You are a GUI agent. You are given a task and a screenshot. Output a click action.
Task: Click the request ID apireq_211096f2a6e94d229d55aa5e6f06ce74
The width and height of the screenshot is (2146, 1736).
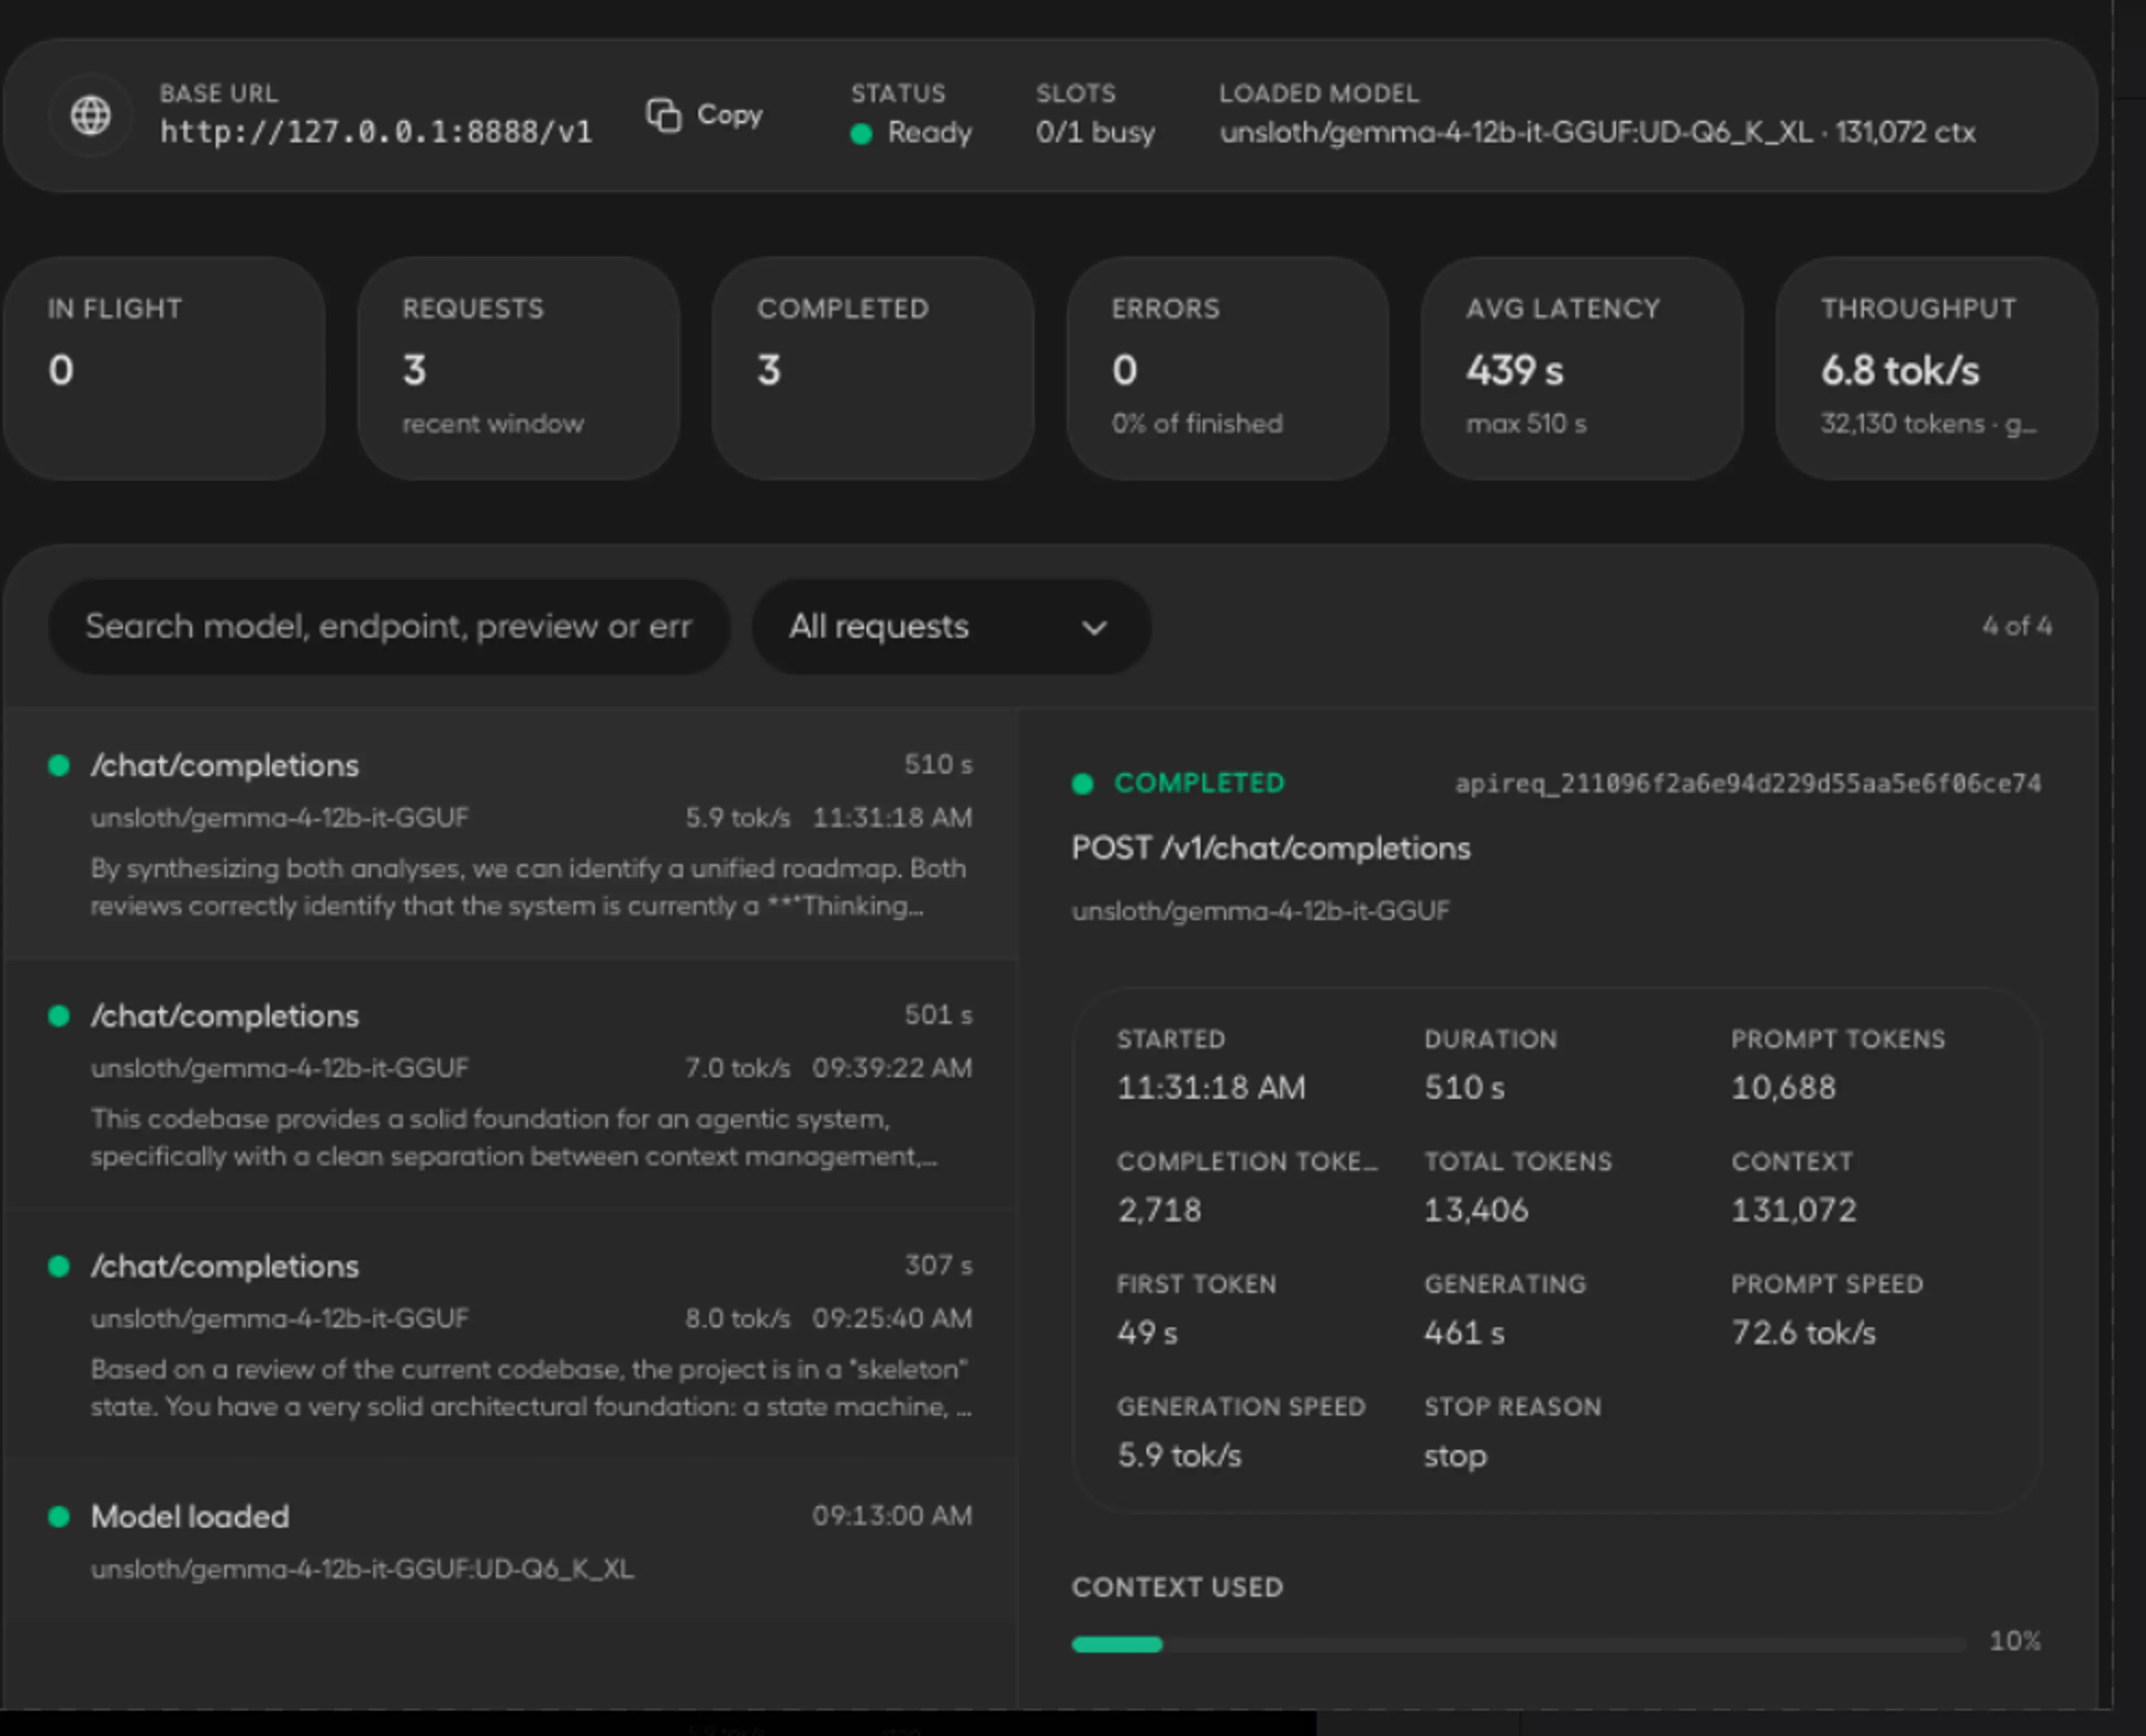coord(1748,783)
